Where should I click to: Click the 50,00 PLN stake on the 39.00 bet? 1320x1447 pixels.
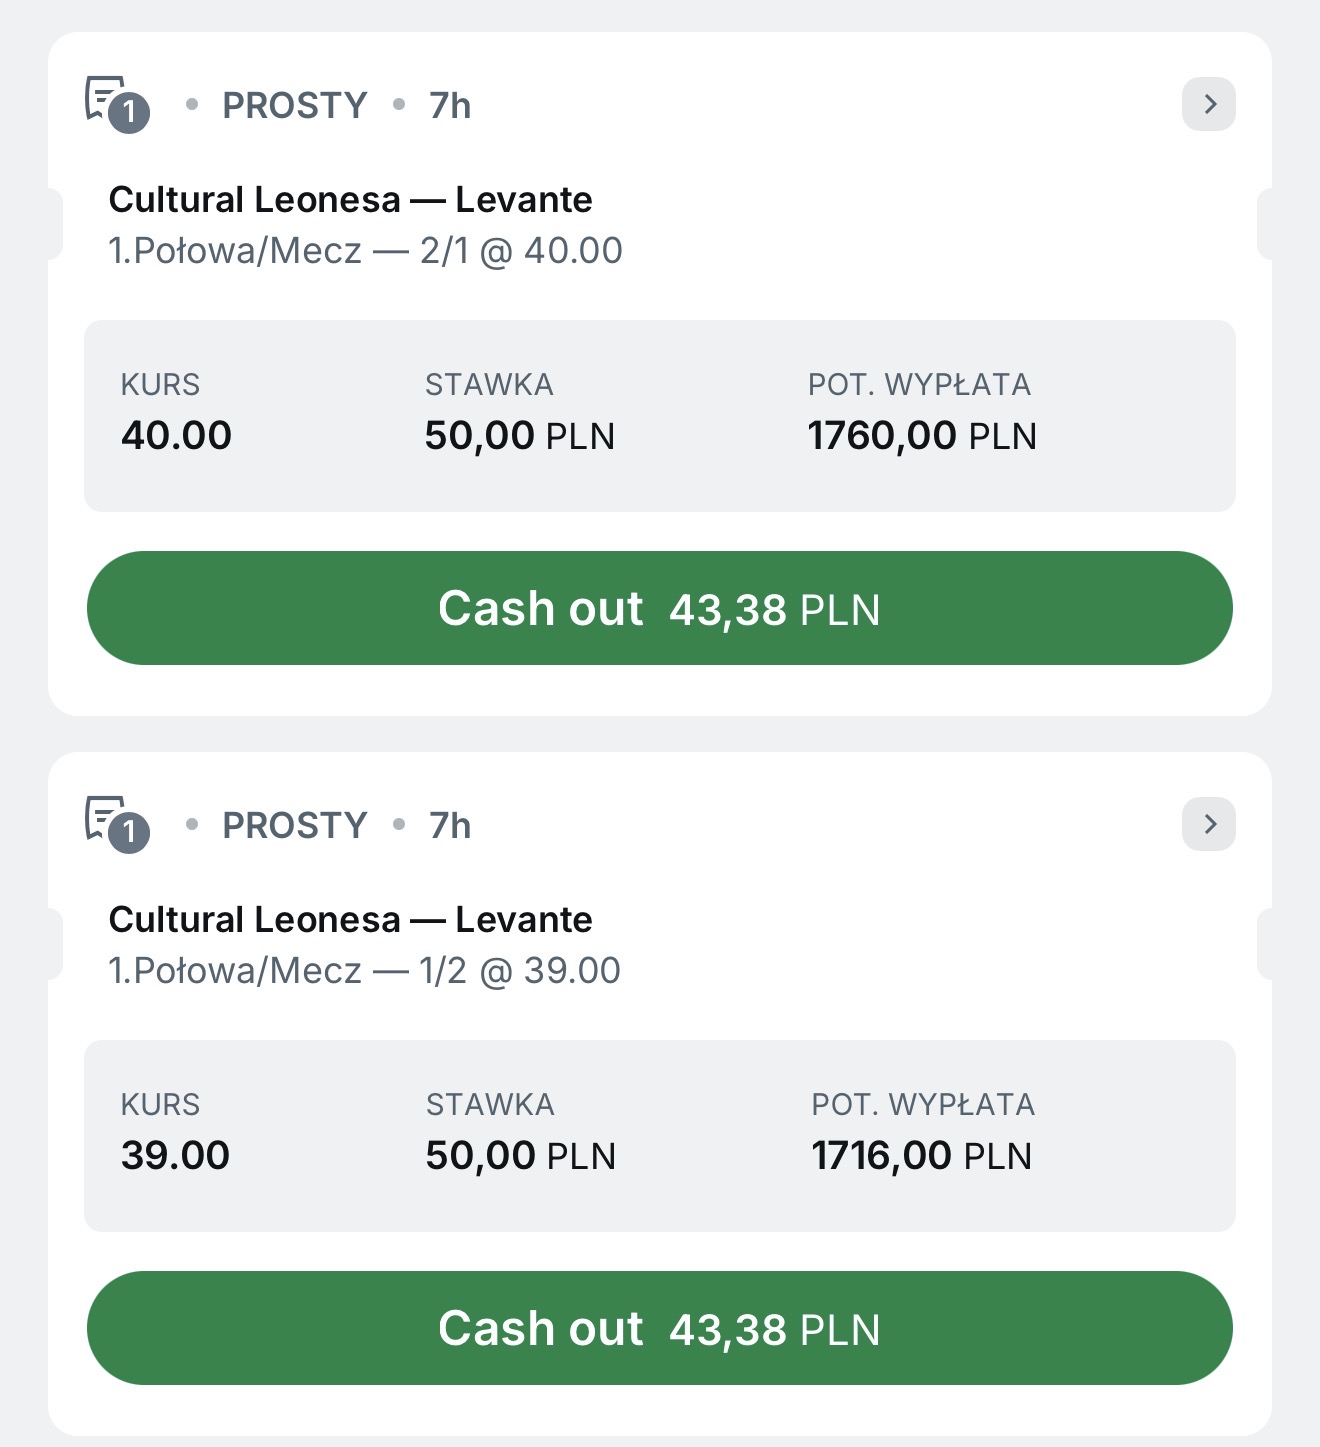tap(520, 1155)
